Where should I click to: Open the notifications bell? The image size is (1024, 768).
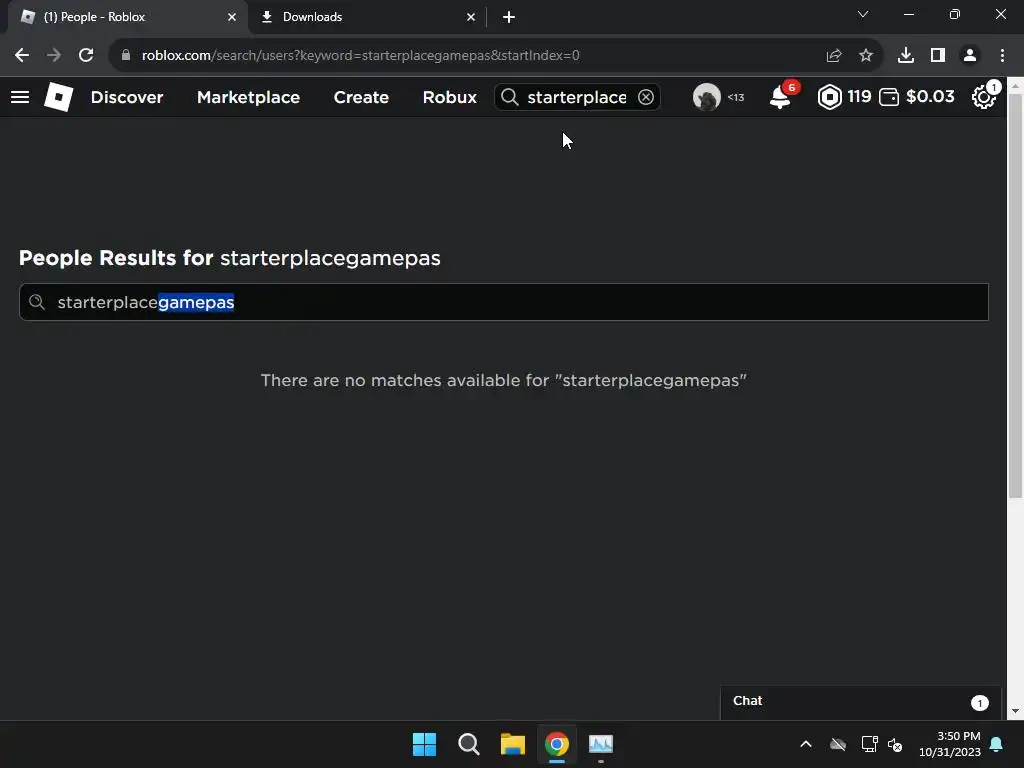pyautogui.click(x=780, y=97)
